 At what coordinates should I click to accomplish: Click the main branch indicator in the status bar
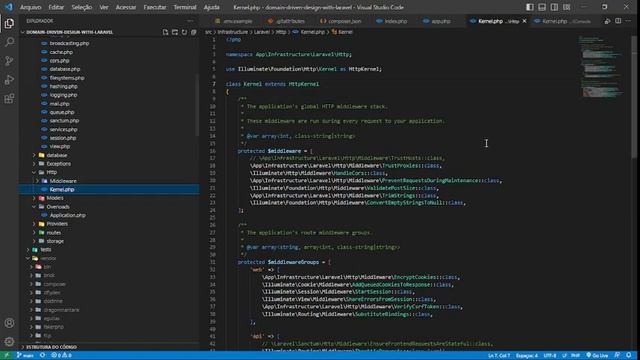coord(25,356)
